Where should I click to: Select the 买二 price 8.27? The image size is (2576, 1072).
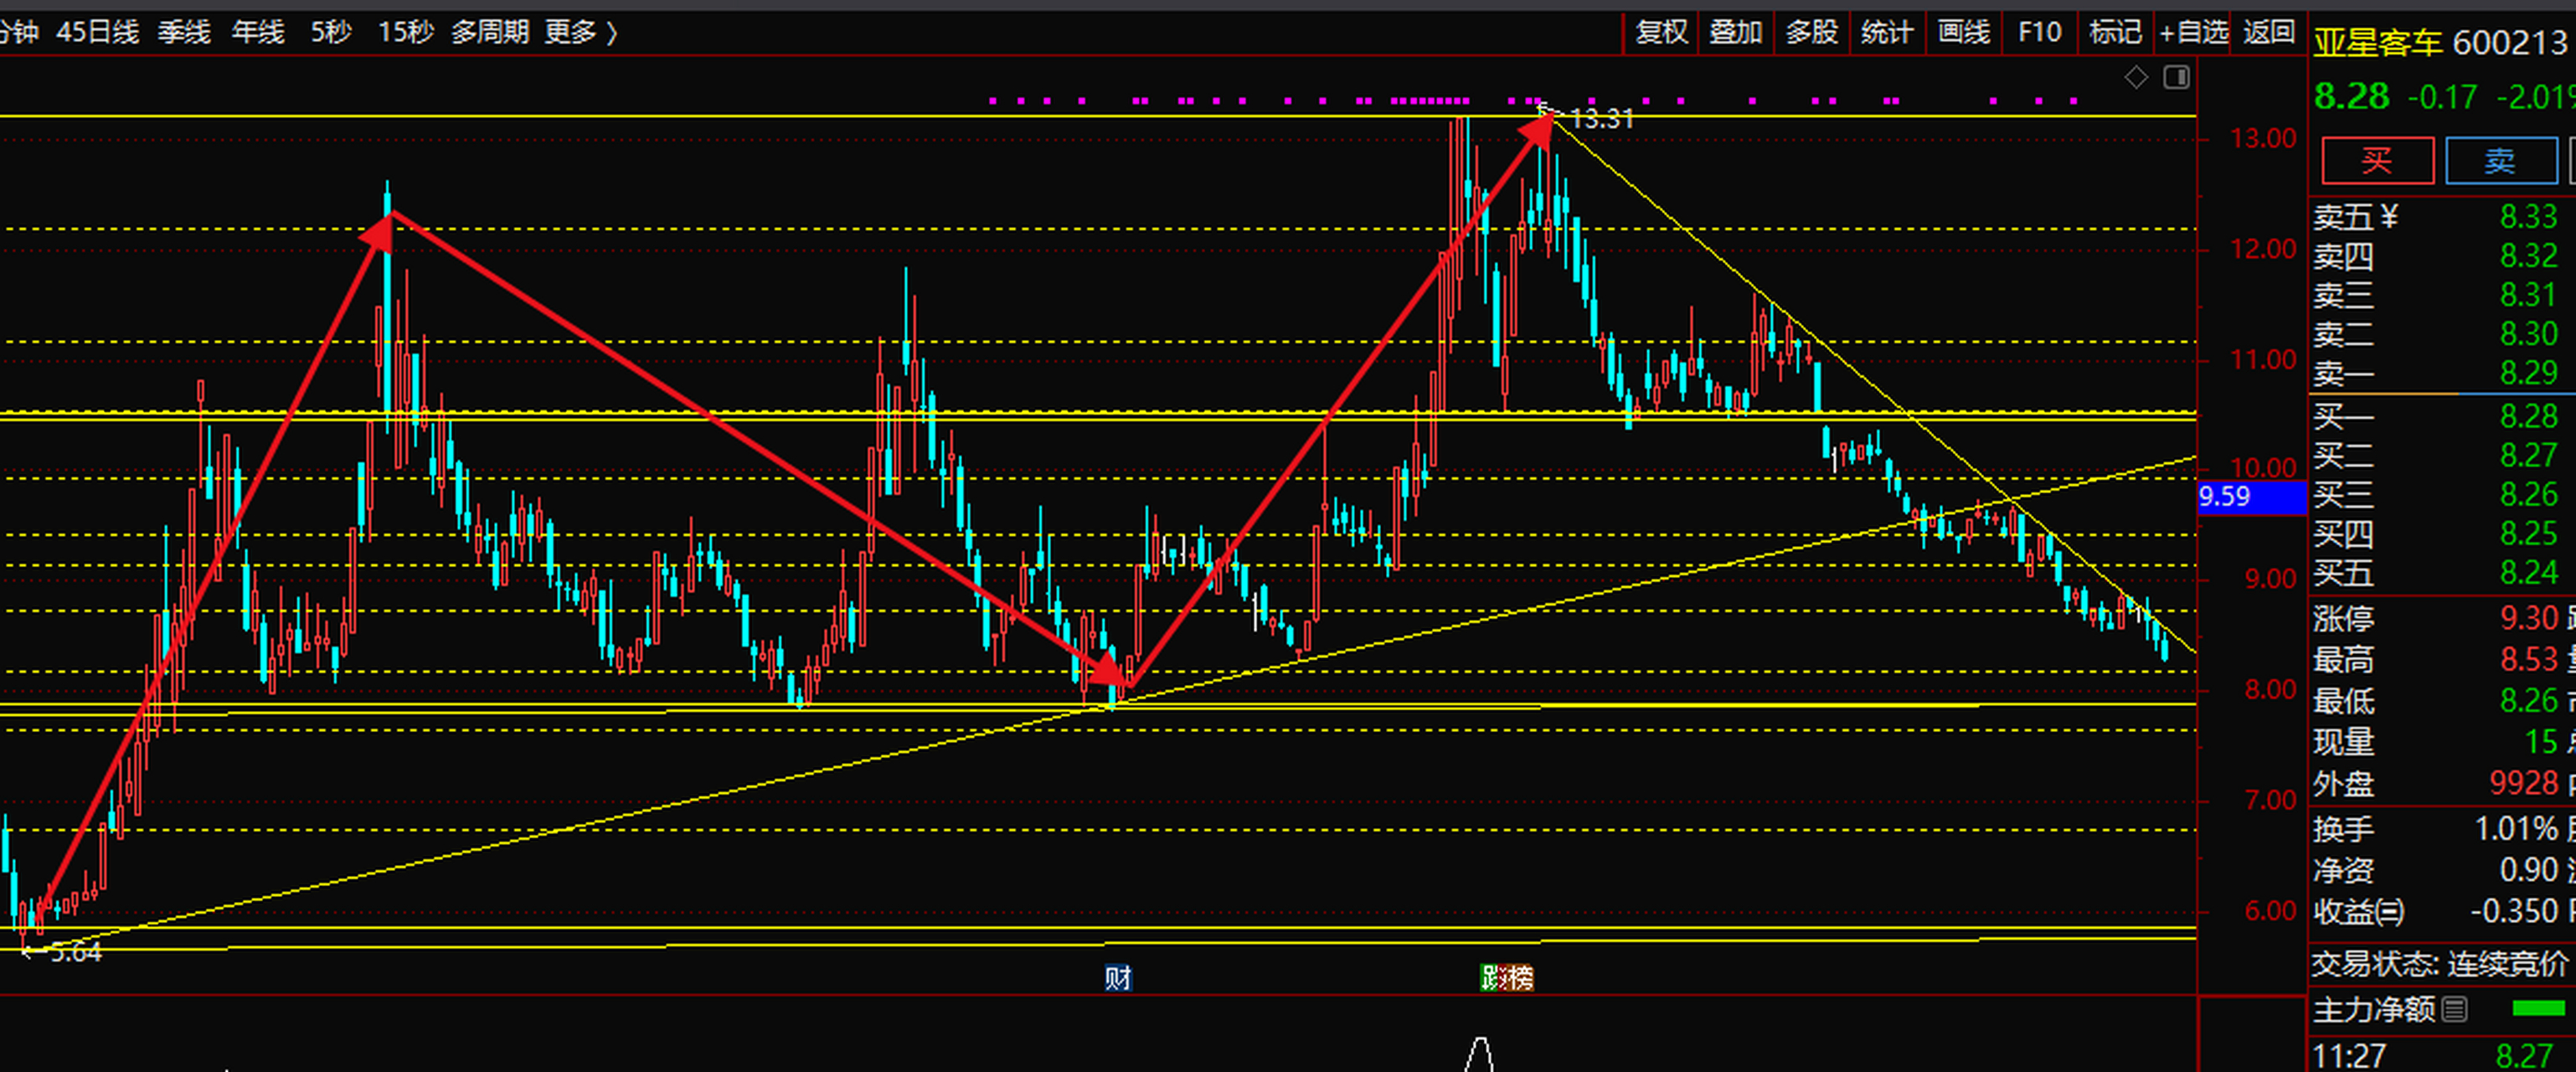2528,455
